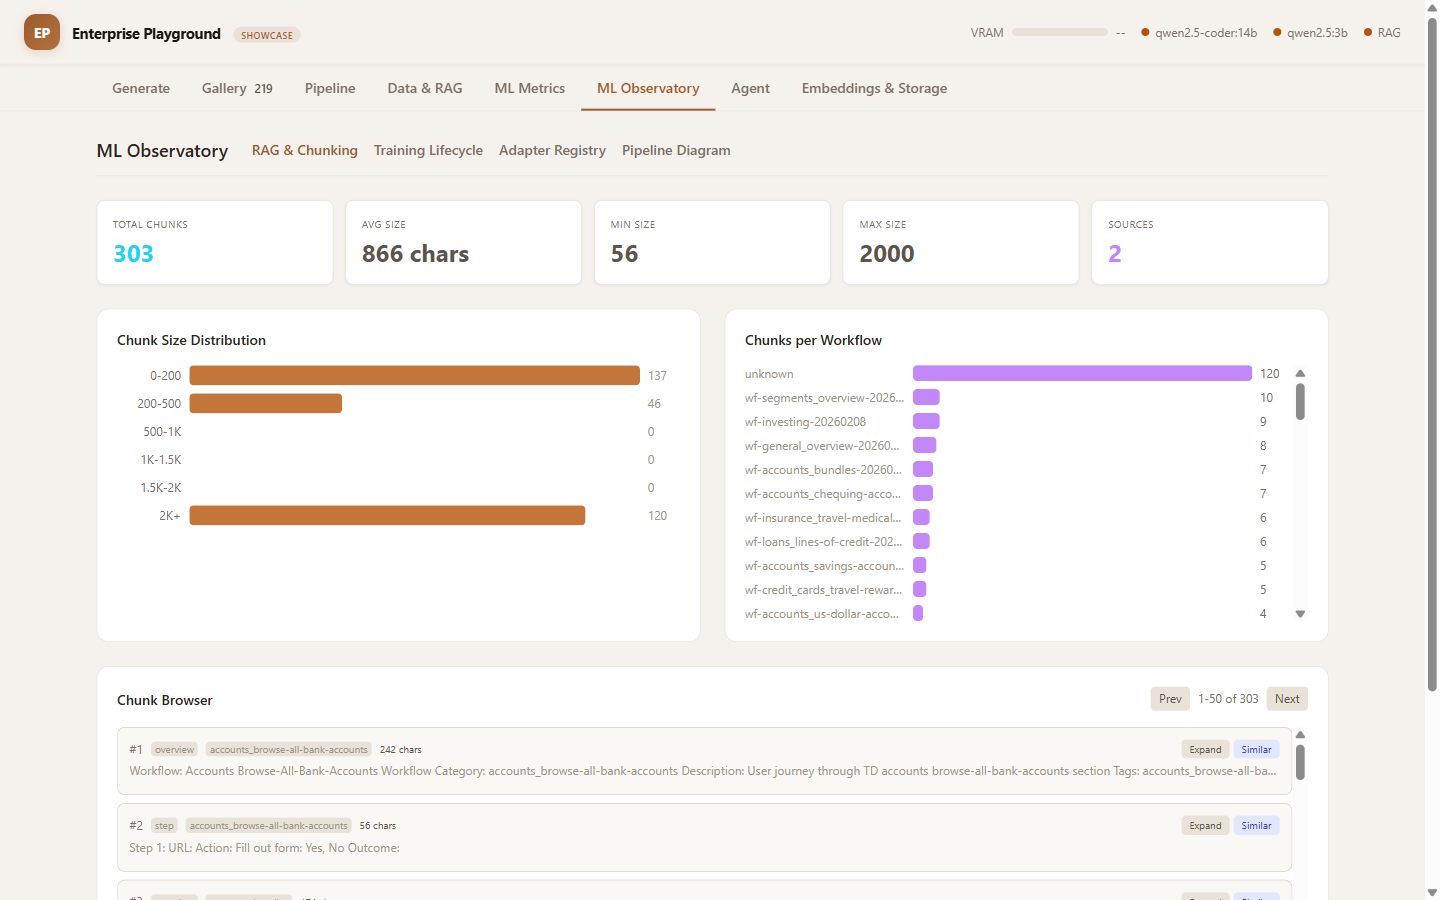Open the Pipeline Diagram sub-tab
1440x900 pixels.
676,150
